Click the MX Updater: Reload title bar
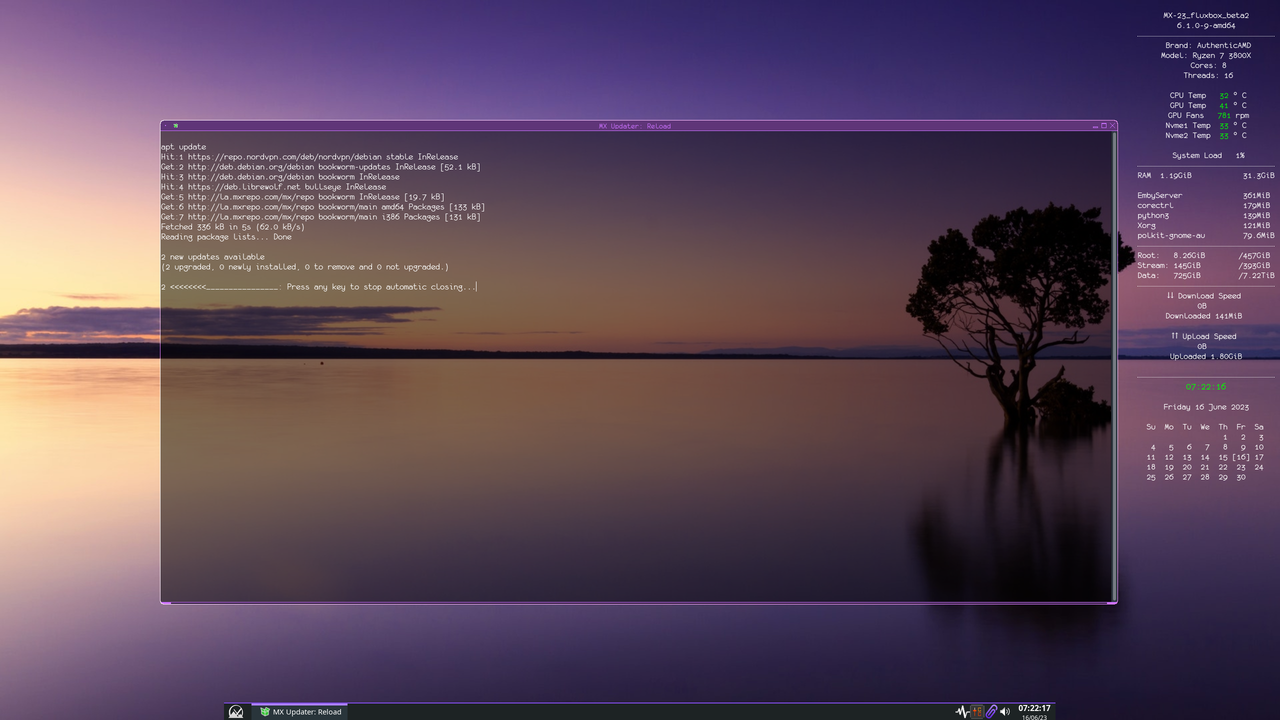This screenshot has width=1280, height=720. [635, 126]
